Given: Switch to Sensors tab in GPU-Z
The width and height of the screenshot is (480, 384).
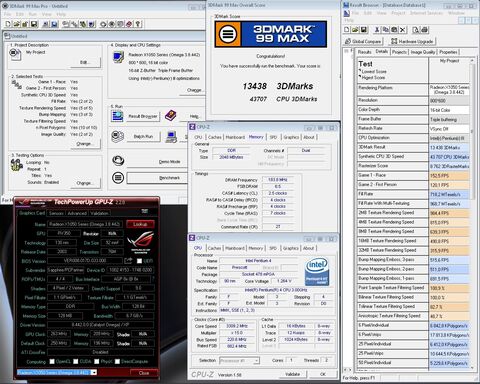Looking at the screenshot, I should (x=56, y=213).
